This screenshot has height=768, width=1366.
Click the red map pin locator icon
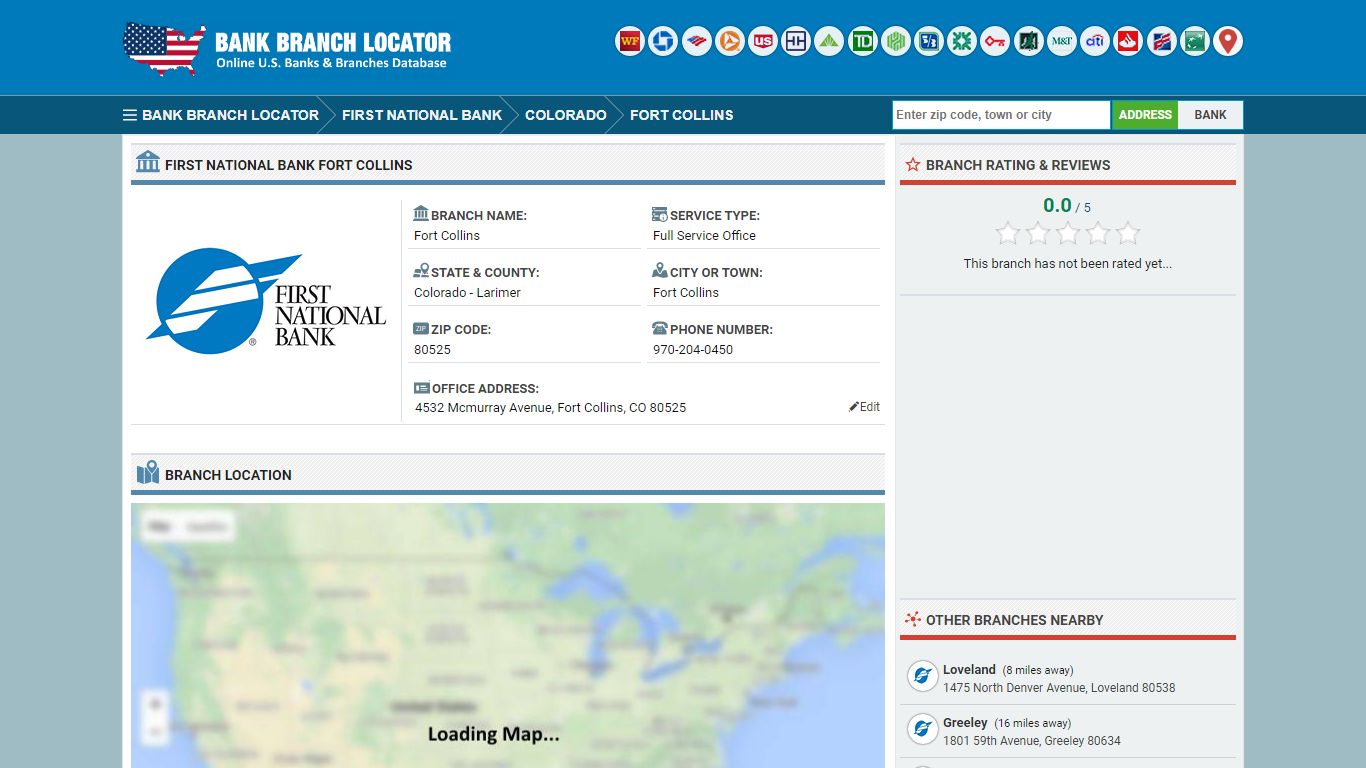click(1227, 41)
